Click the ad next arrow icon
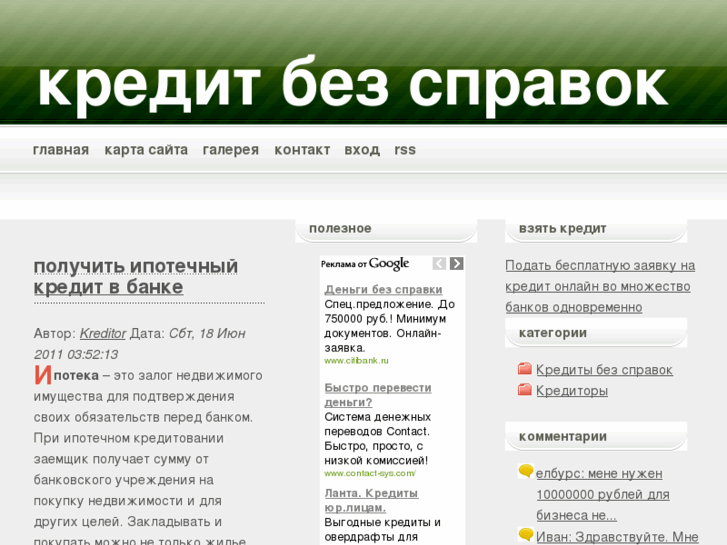This screenshot has width=727, height=545. click(457, 263)
